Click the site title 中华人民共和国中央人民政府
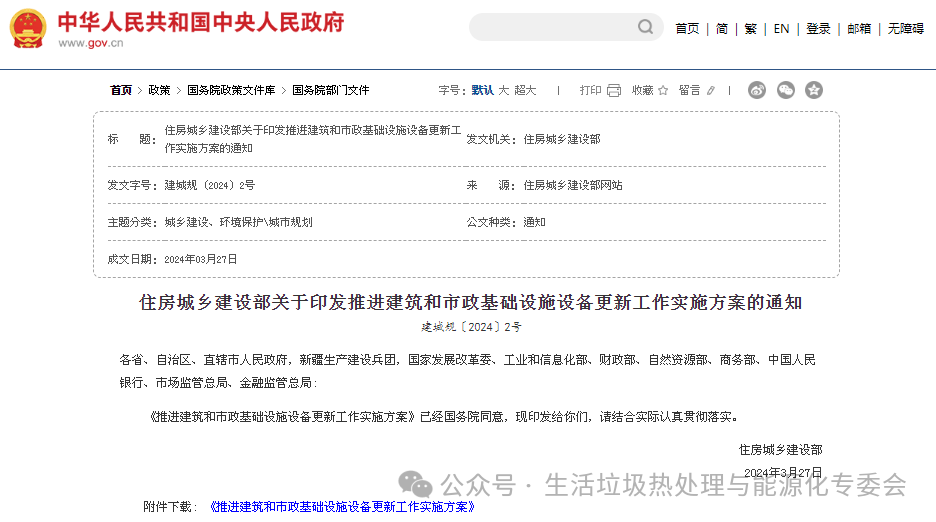This screenshot has width=936, height=522. [201, 22]
